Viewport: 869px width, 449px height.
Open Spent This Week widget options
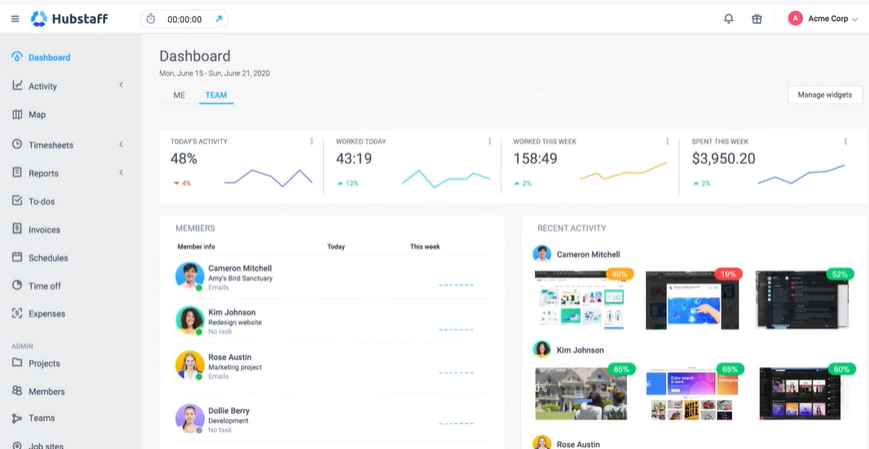(845, 141)
